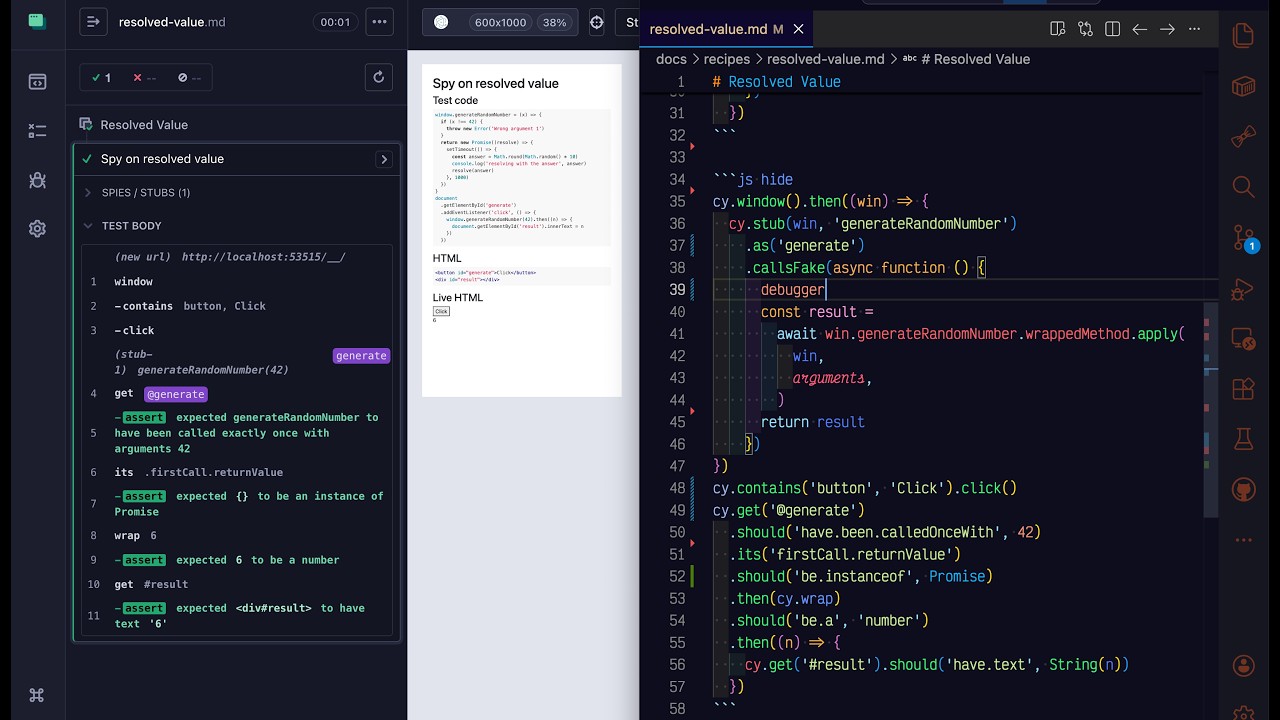The height and width of the screenshot is (720, 1280).
Task: Click breadcrumb file resolved-value.md
Action: 825,59
